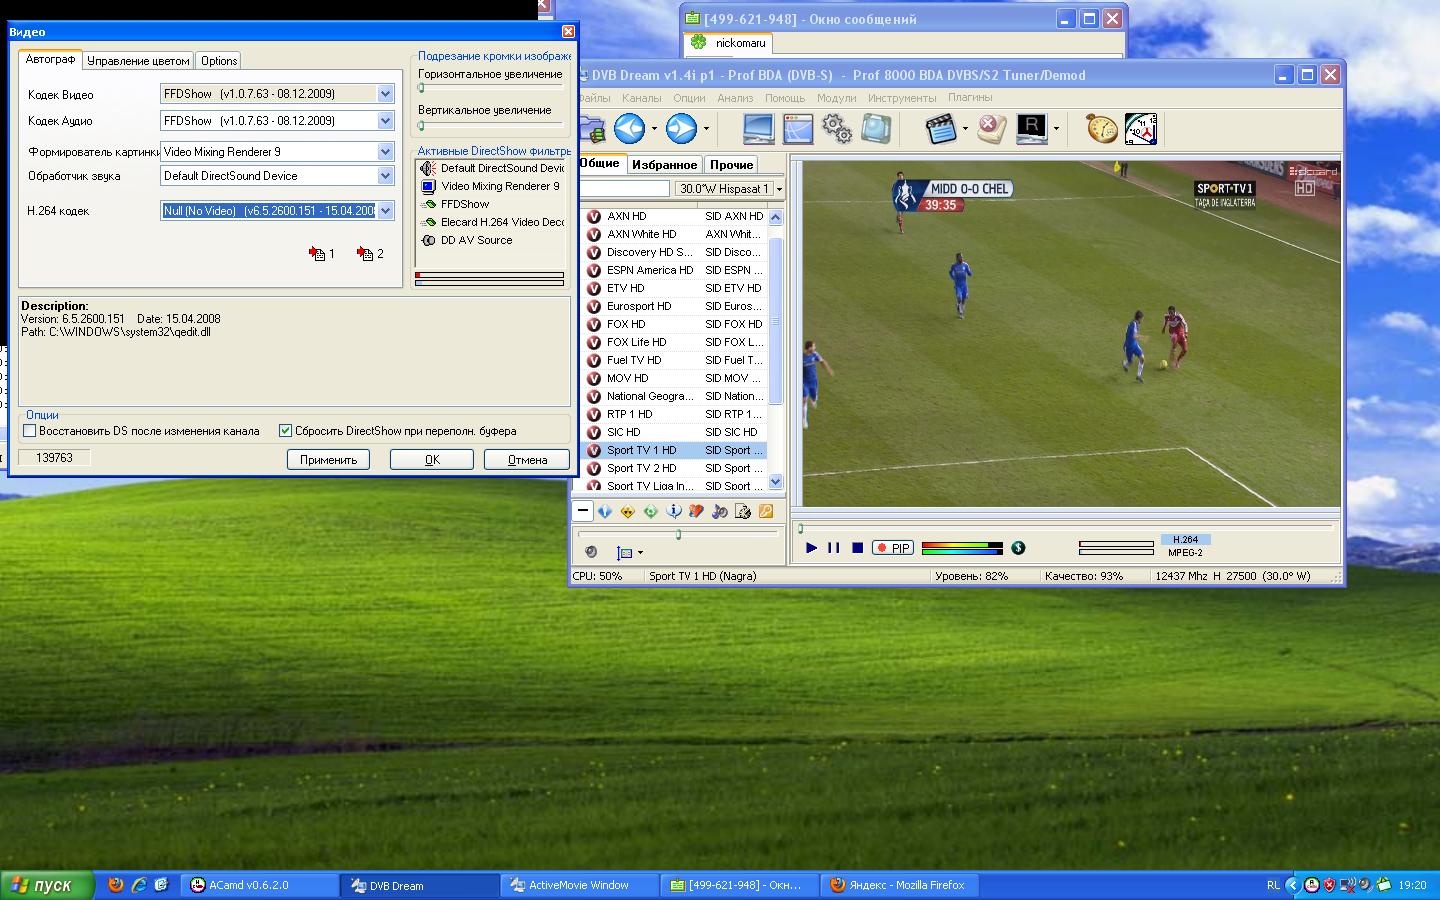Screen dimensions: 1440x900
Task: Open settings via the gears toolbar icon
Action: (x=836, y=128)
